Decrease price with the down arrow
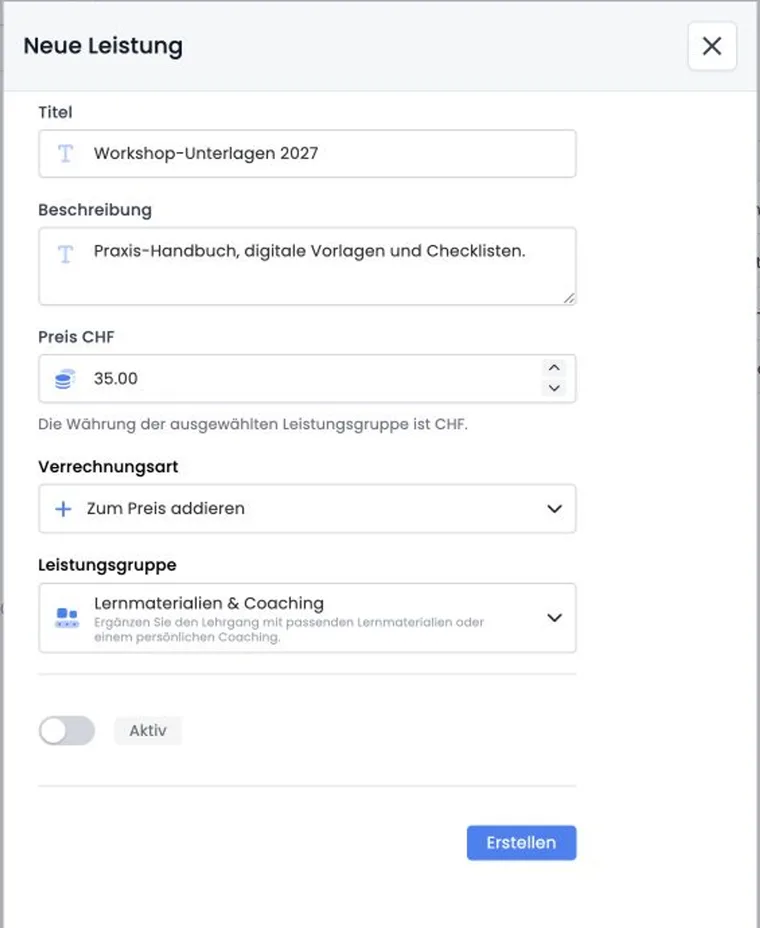 (x=554, y=388)
